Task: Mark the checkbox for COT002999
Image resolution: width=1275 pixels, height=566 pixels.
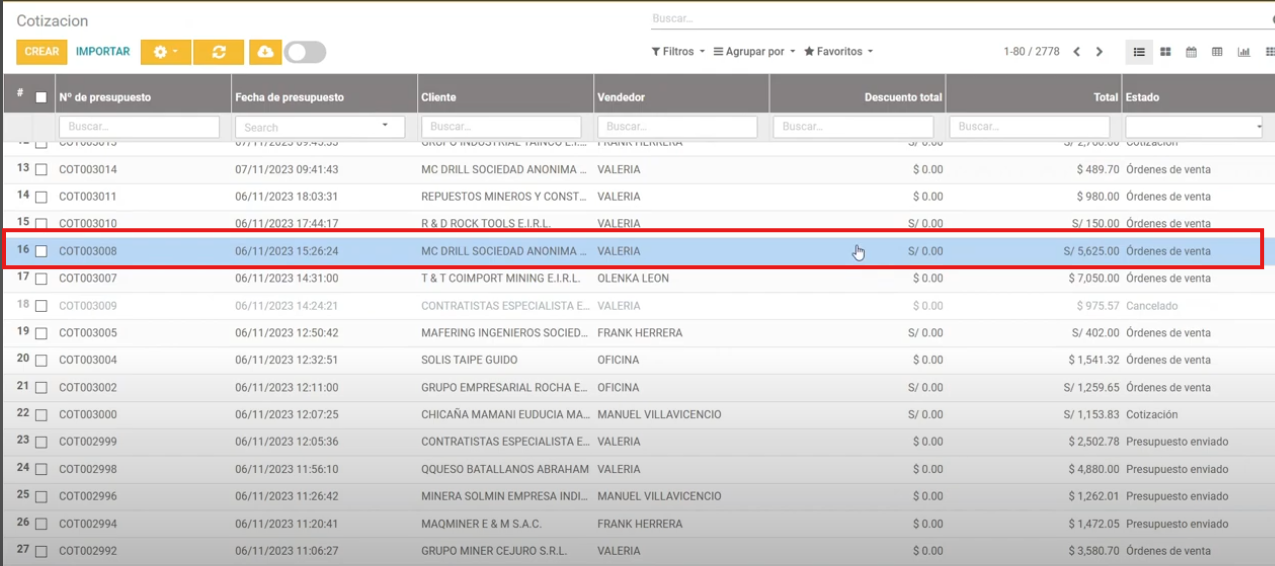Action: tap(41, 442)
